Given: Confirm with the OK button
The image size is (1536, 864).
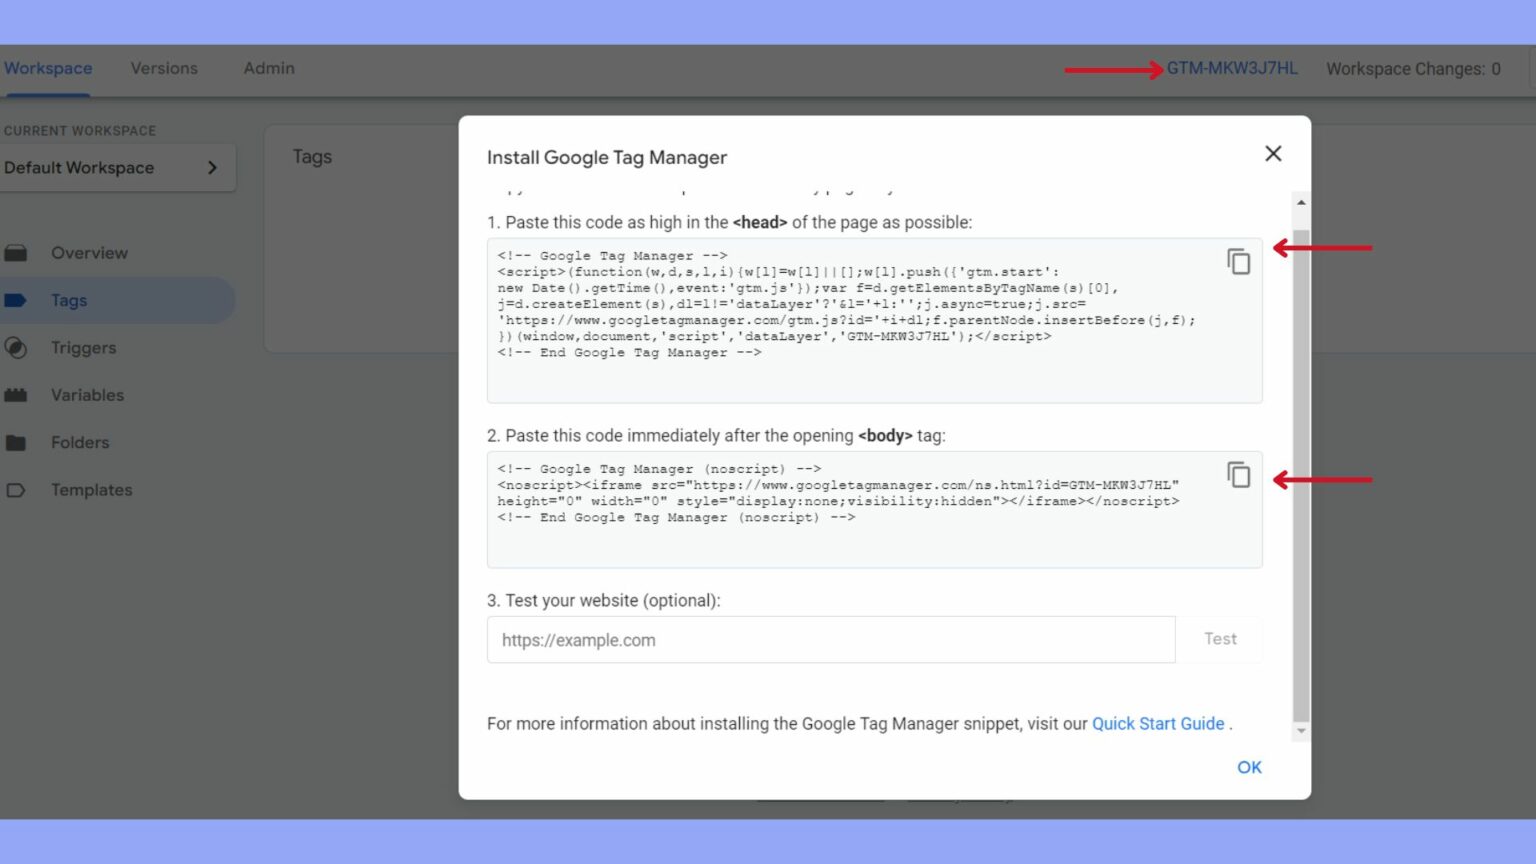Looking at the screenshot, I should [x=1249, y=767].
